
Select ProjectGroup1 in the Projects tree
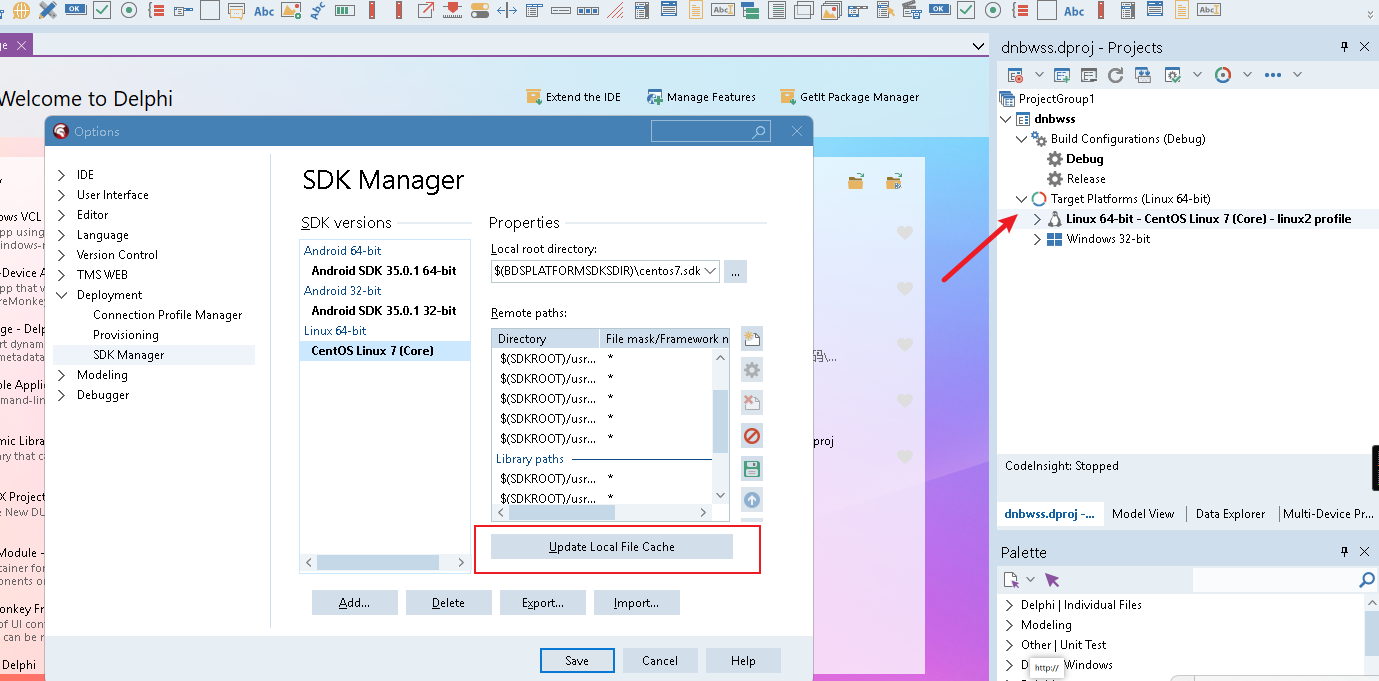pyautogui.click(x=1057, y=99)
